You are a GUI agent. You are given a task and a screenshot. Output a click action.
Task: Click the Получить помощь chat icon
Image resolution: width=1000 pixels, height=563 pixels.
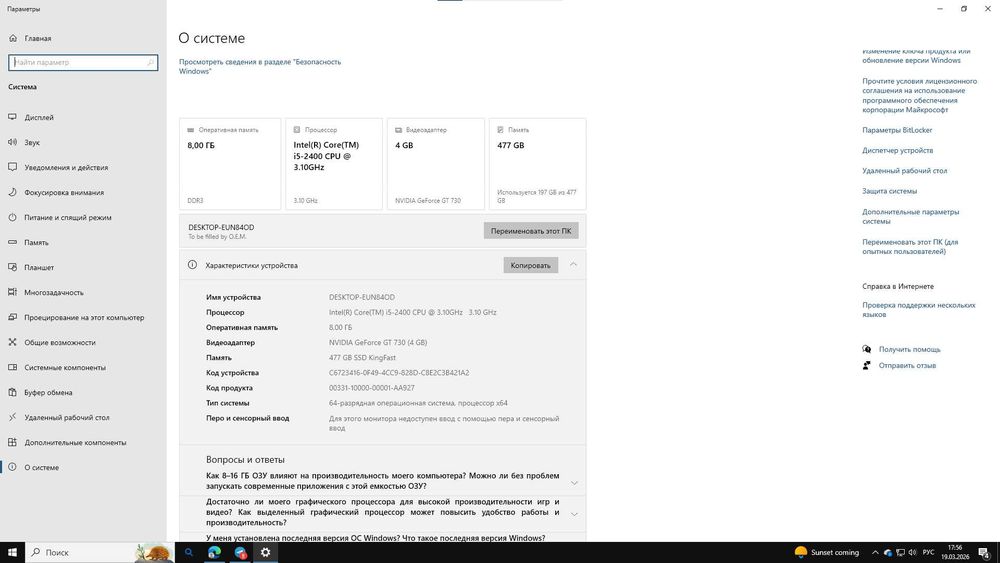tap(867, 349)
